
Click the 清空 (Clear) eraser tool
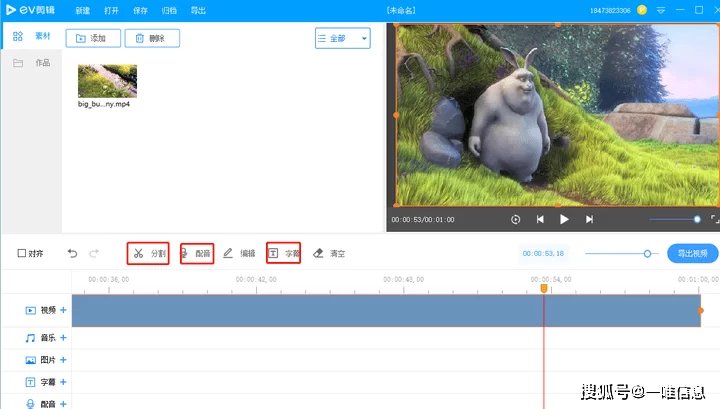tap(329, 253)
